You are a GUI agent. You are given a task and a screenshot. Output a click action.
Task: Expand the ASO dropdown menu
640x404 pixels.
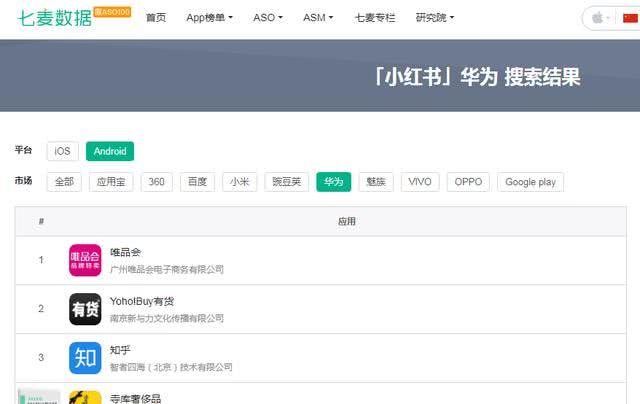coord(267,18)
